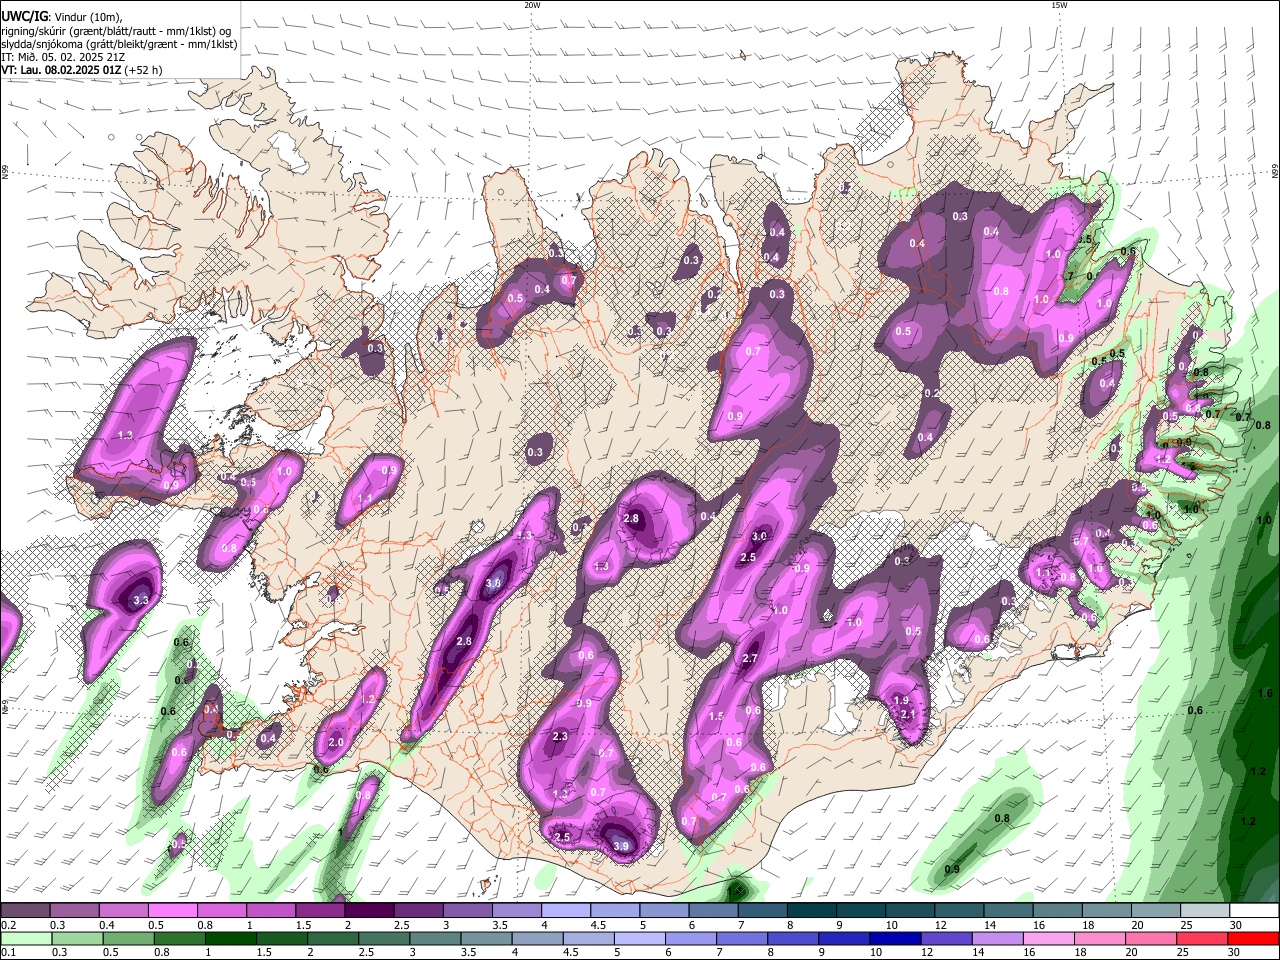Image resolution: width=1280 pixels, height=960 pixels.
Task: Click the '15W' longitude label
Action: click(1059, 5)
